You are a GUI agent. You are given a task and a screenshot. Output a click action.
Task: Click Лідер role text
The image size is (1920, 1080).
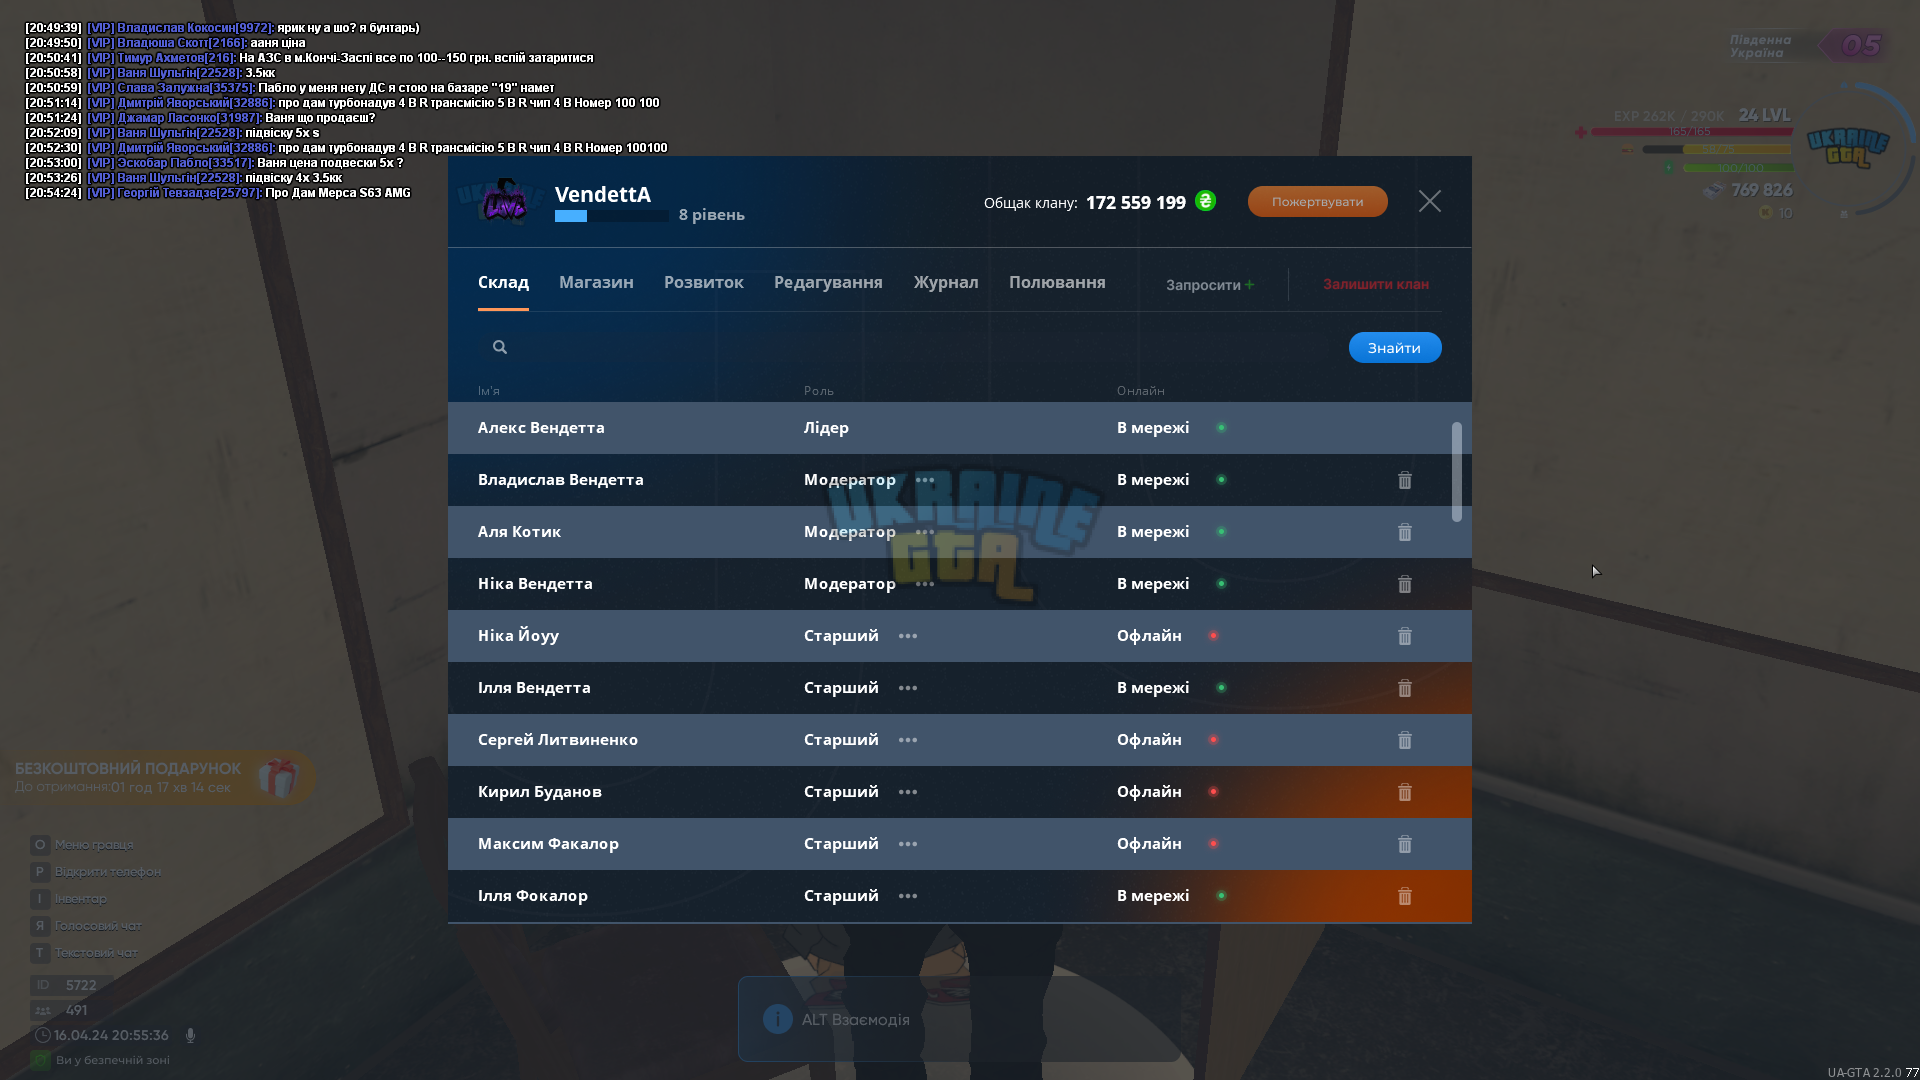pyautogui.click(x=826, y=428)
